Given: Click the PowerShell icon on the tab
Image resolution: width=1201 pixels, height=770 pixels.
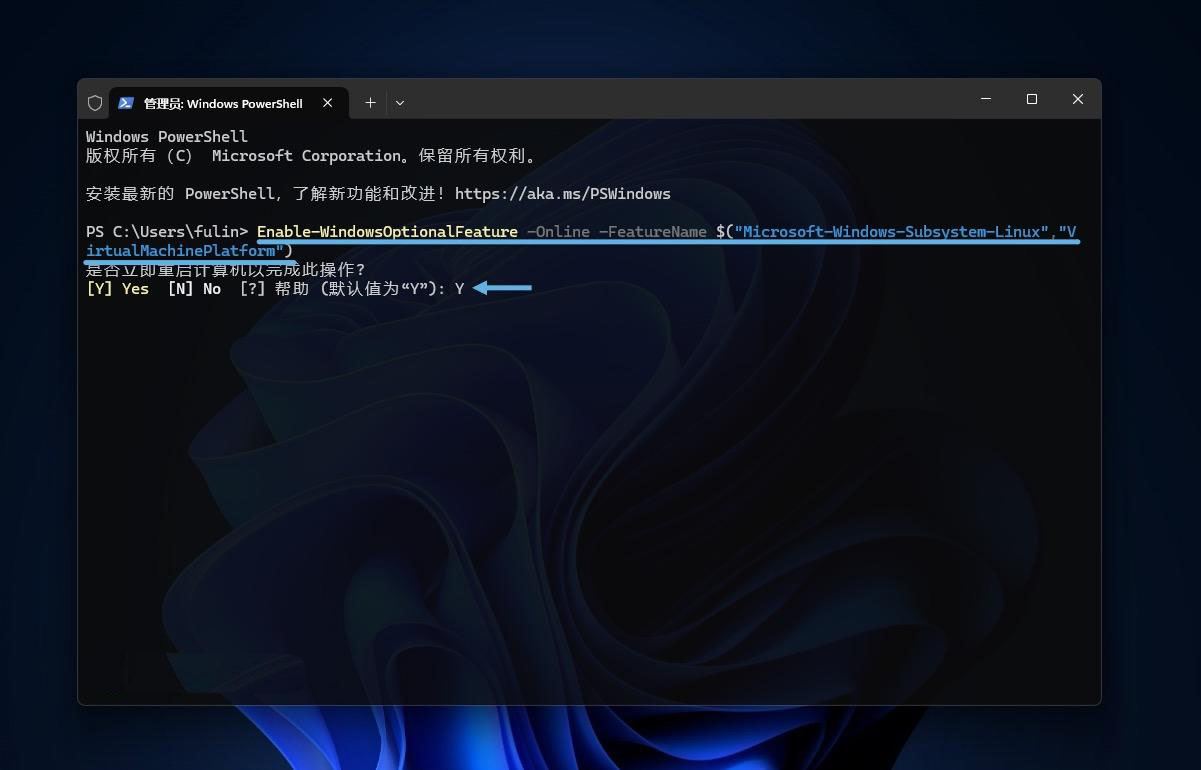Looking at the screenshot, I should 126,103.
